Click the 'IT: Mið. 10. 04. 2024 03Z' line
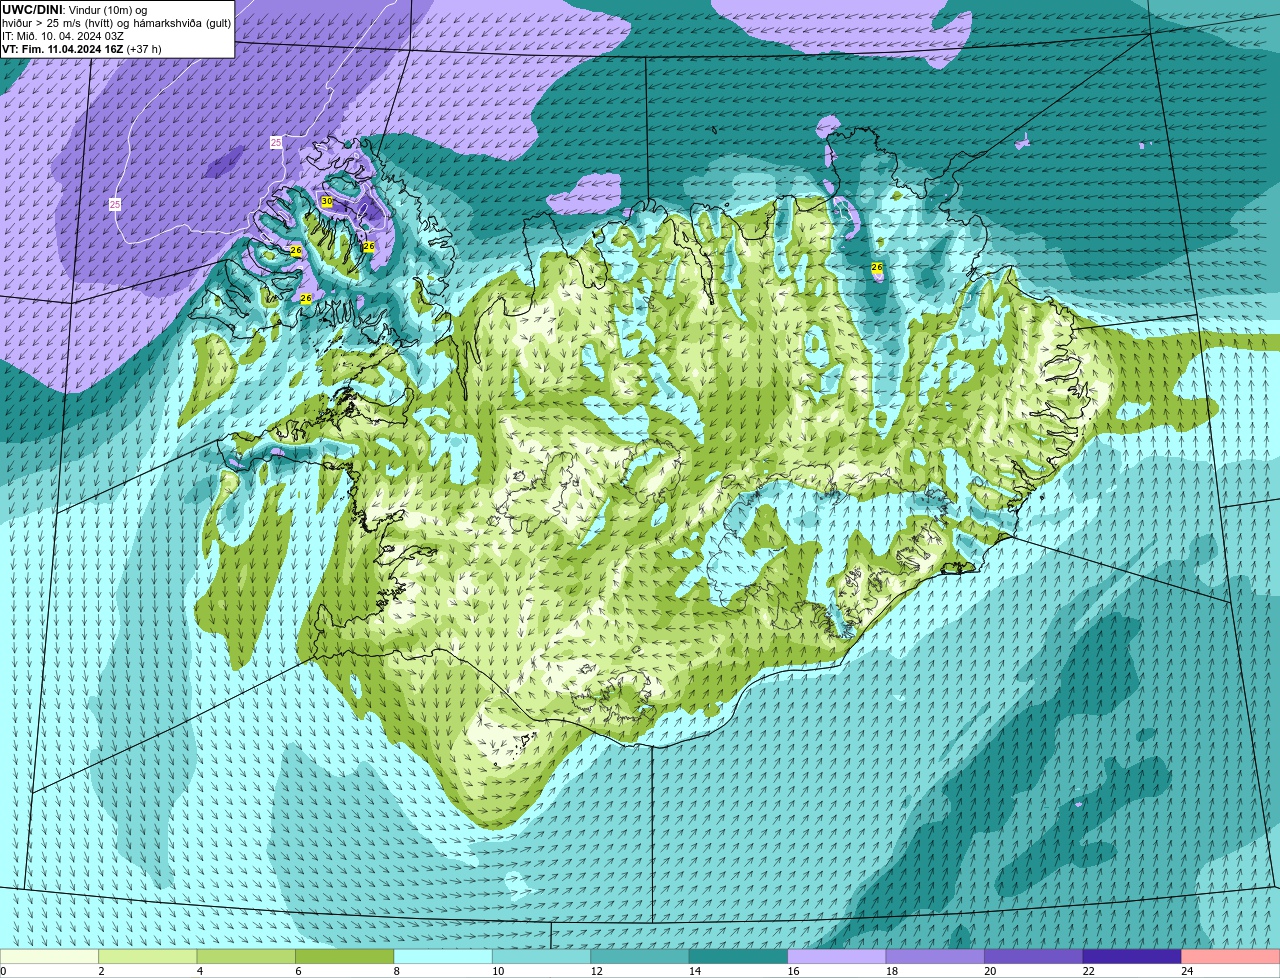The height and width of the screenshot is (978, 1280). point(63,36)
